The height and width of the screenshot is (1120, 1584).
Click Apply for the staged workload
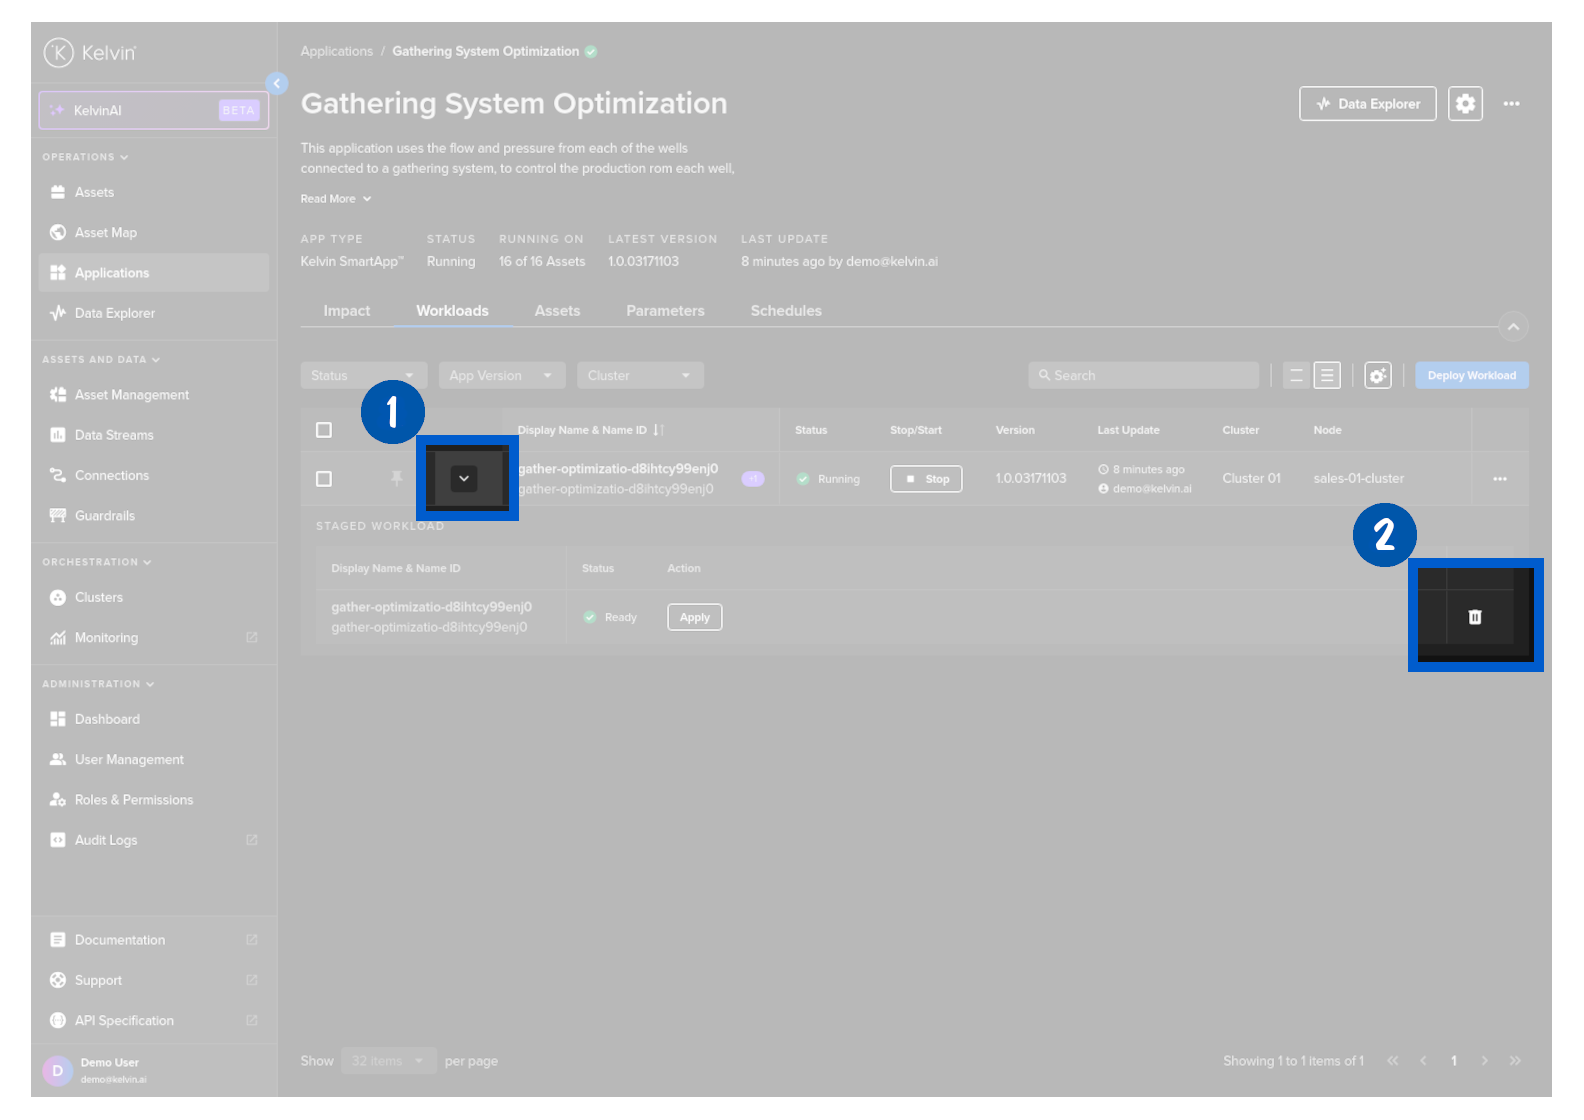(694, 618)
